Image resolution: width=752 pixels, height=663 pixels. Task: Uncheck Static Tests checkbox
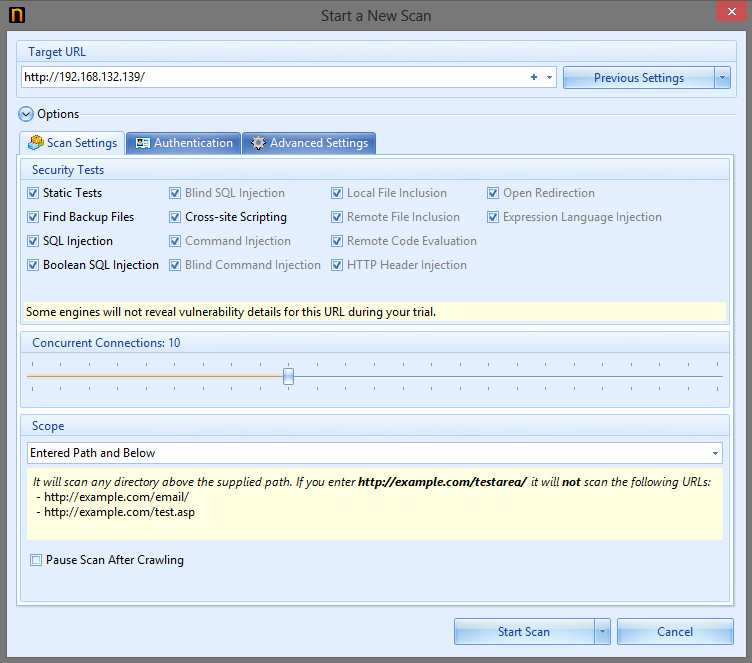click(x=33, y=193)
